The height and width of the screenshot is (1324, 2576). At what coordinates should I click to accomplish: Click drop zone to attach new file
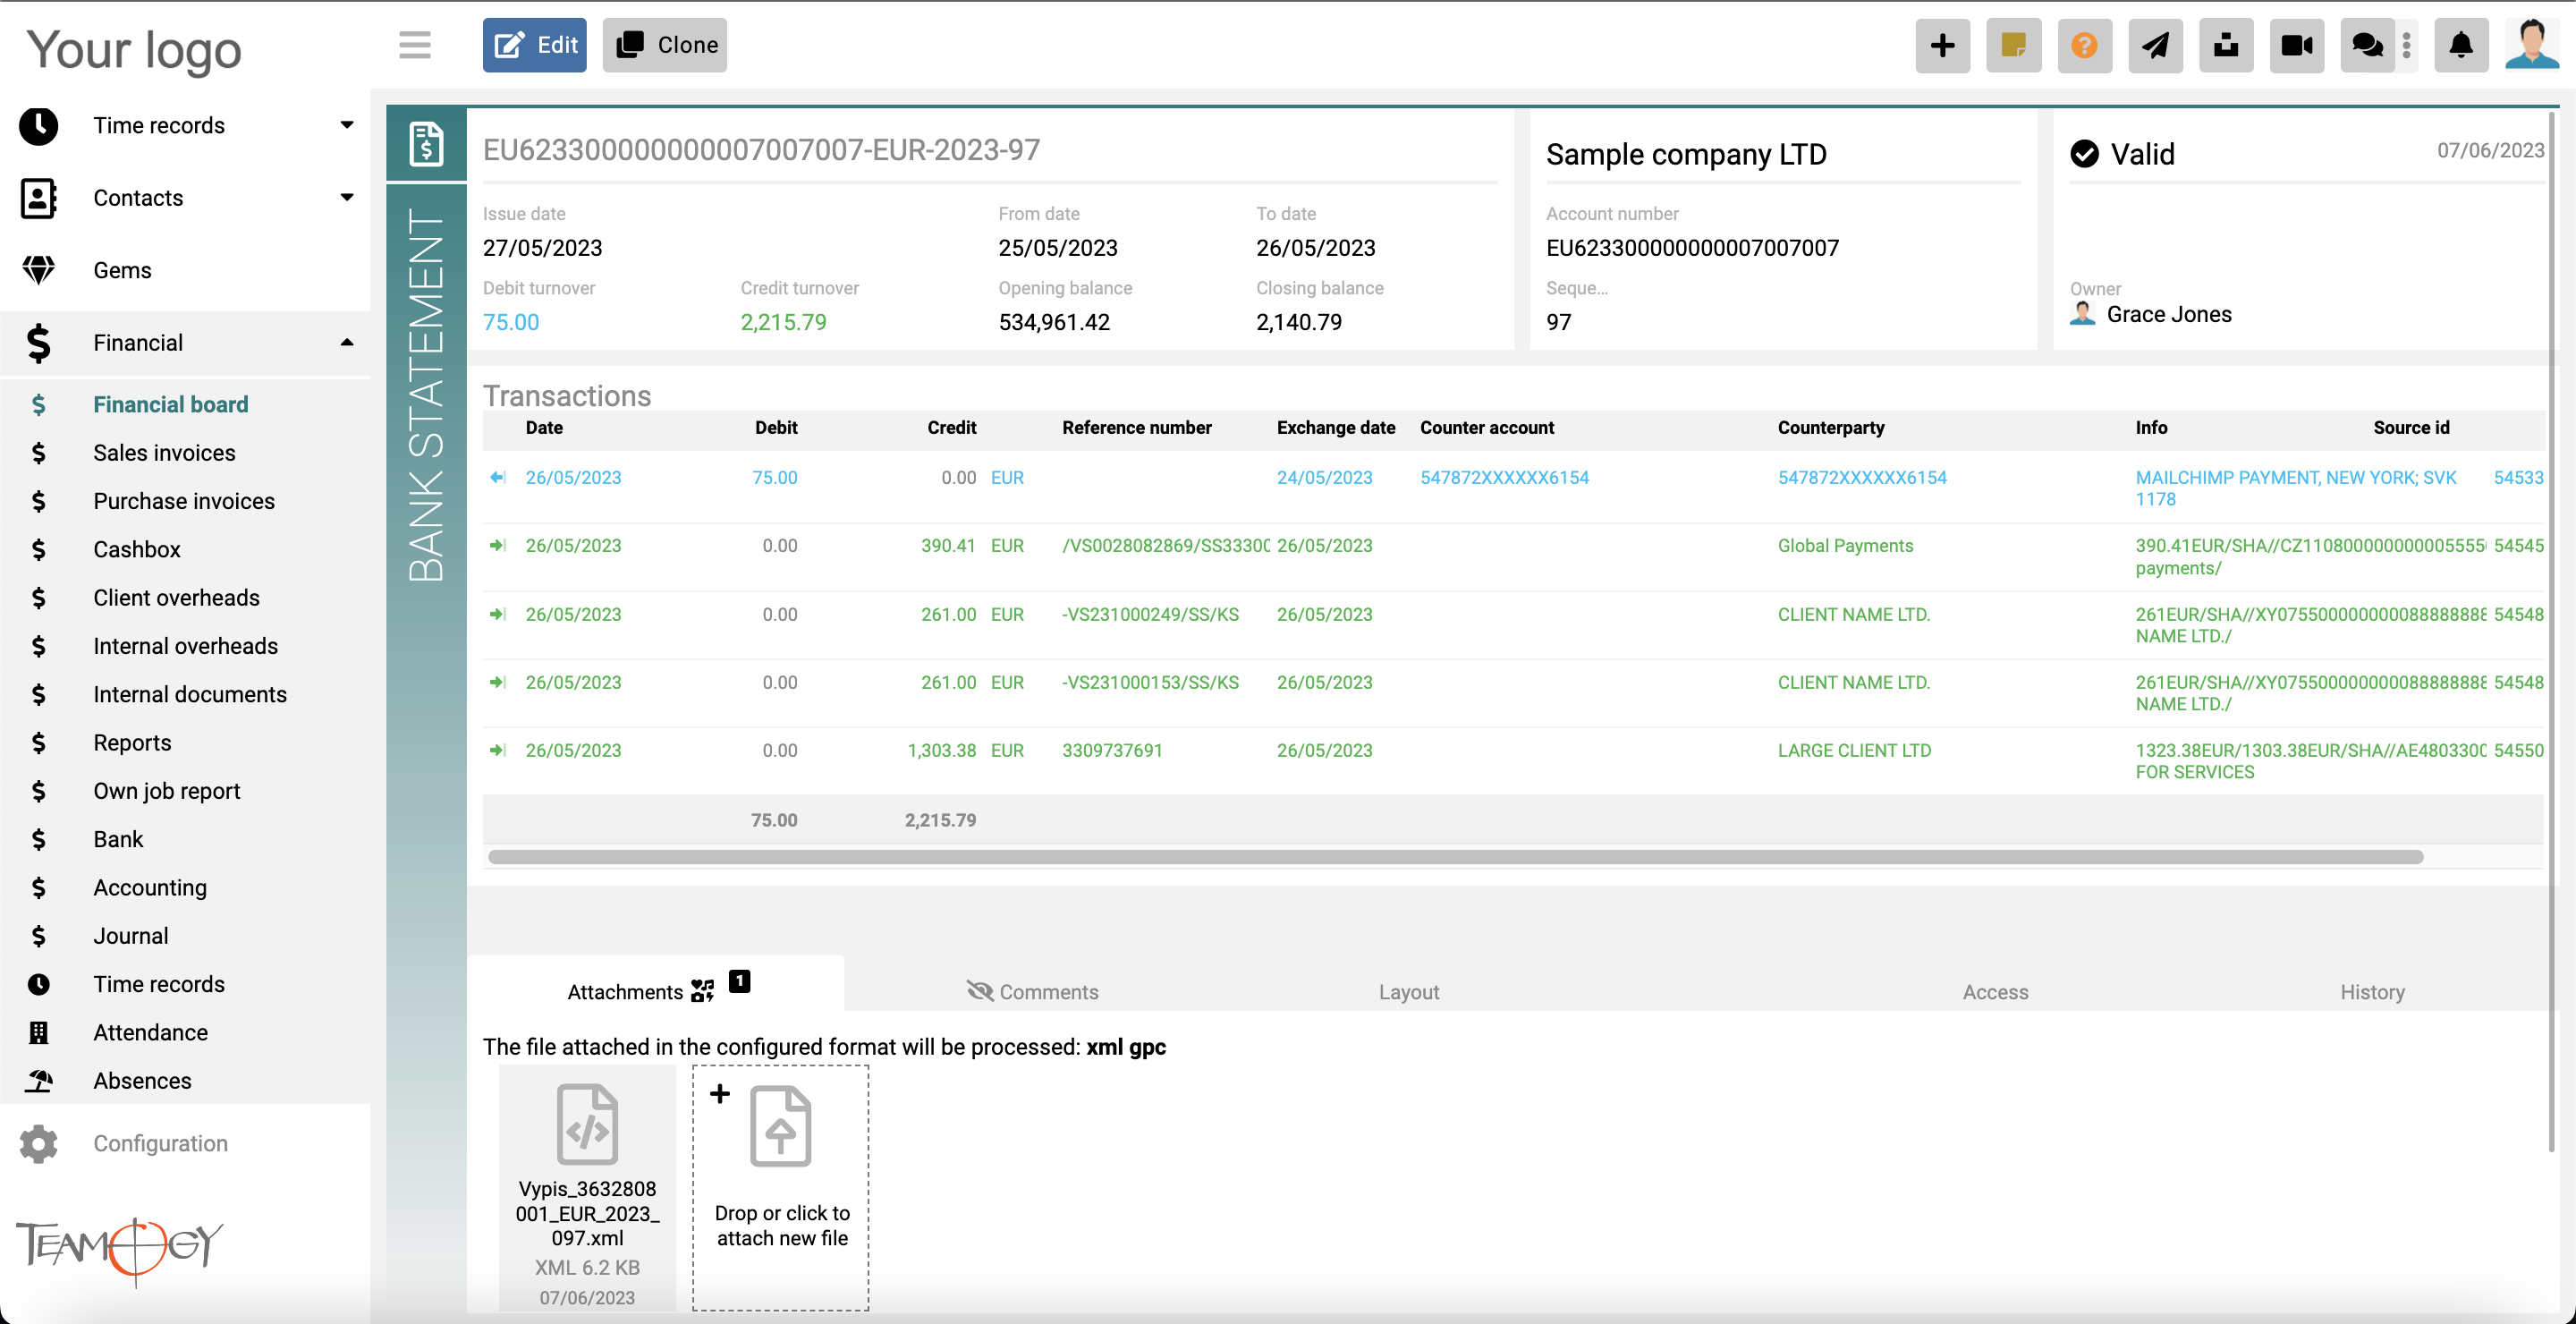[x=781, y=1188]
